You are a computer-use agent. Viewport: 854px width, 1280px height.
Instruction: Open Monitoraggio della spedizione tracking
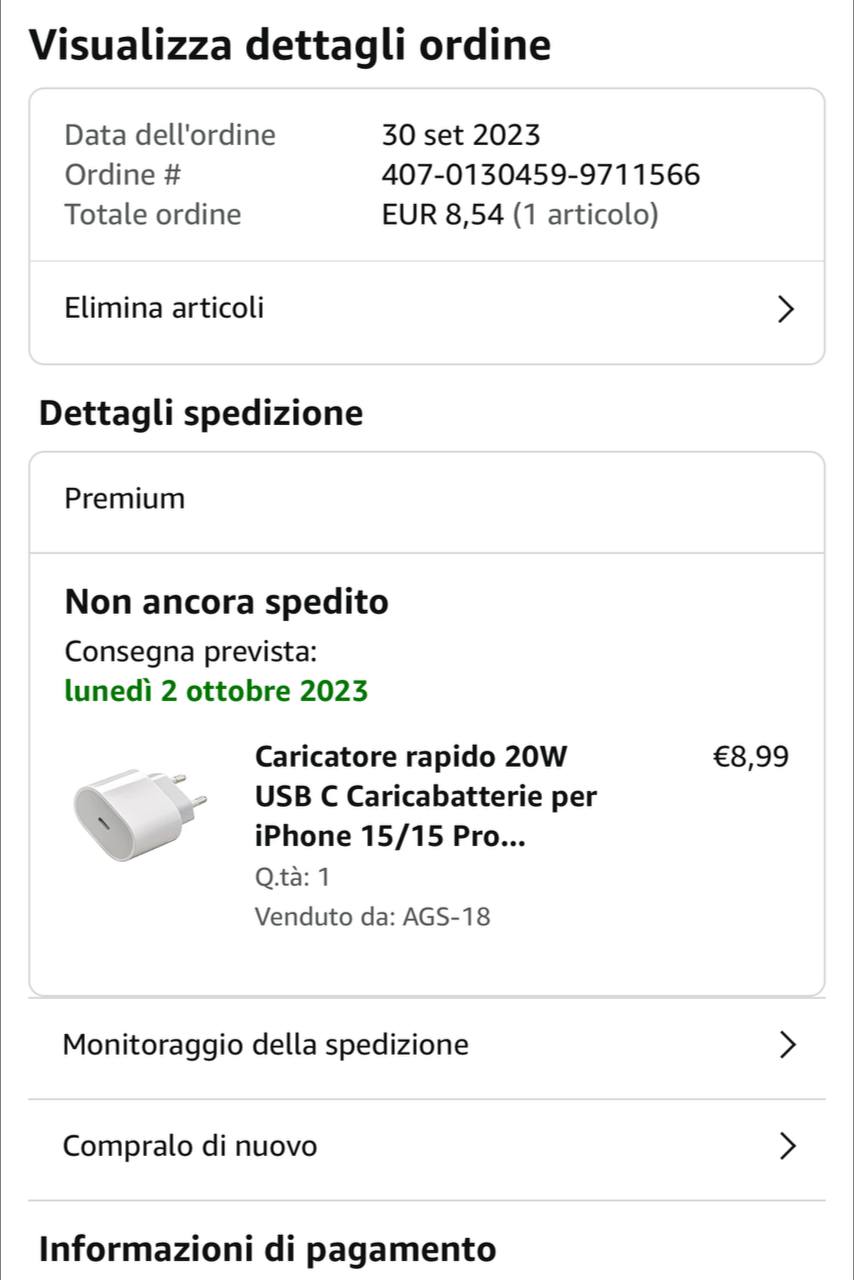265,1045
